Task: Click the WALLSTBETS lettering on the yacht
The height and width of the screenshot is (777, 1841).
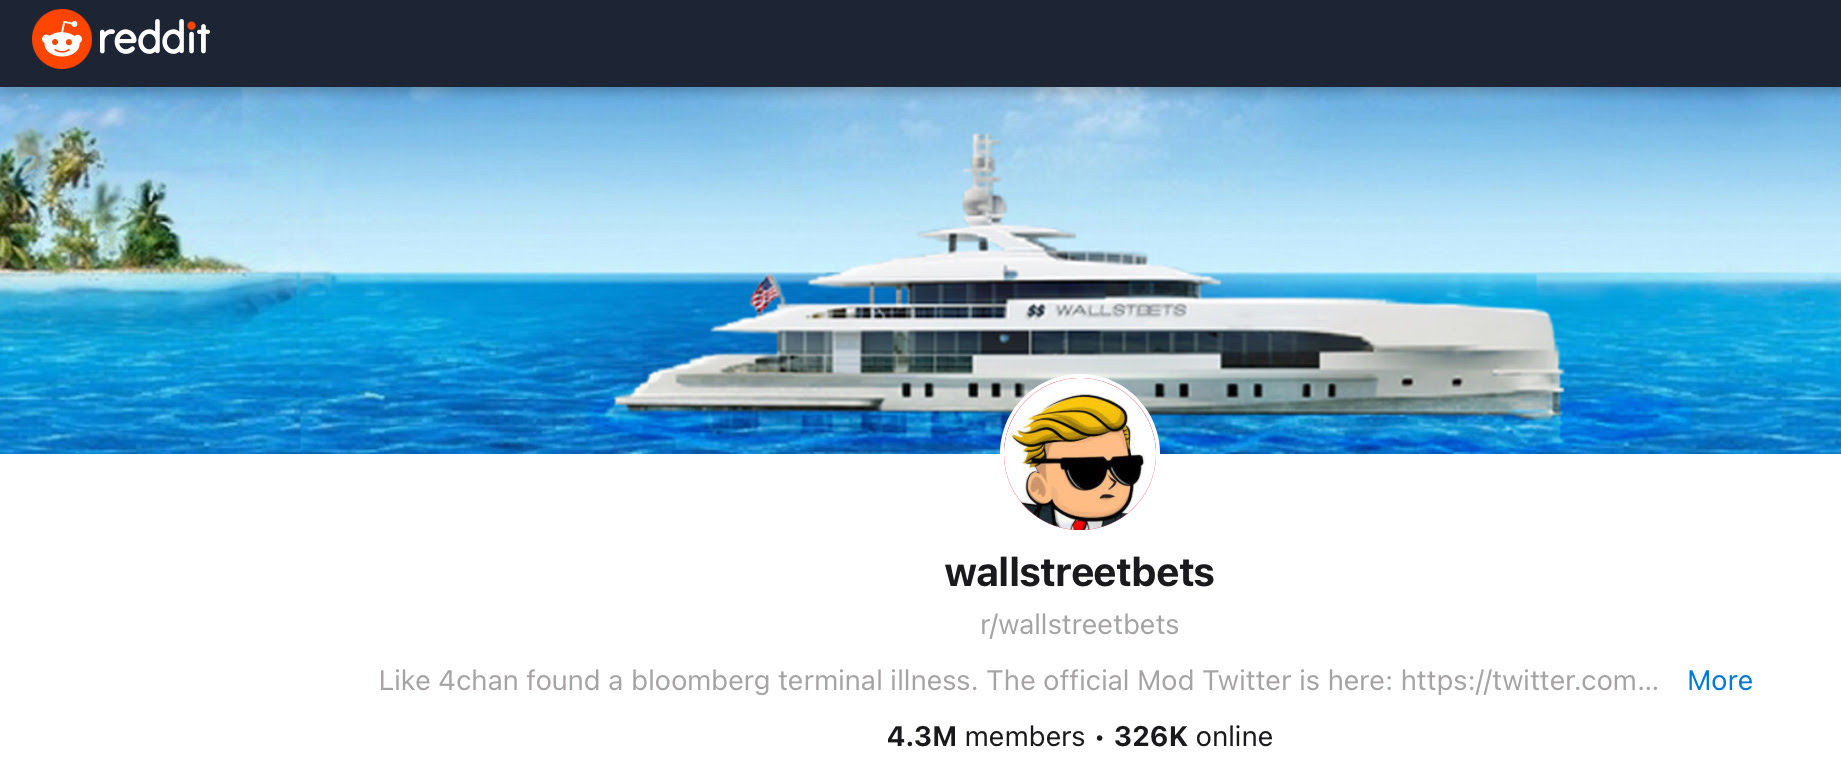Action: click(1121, 311)
